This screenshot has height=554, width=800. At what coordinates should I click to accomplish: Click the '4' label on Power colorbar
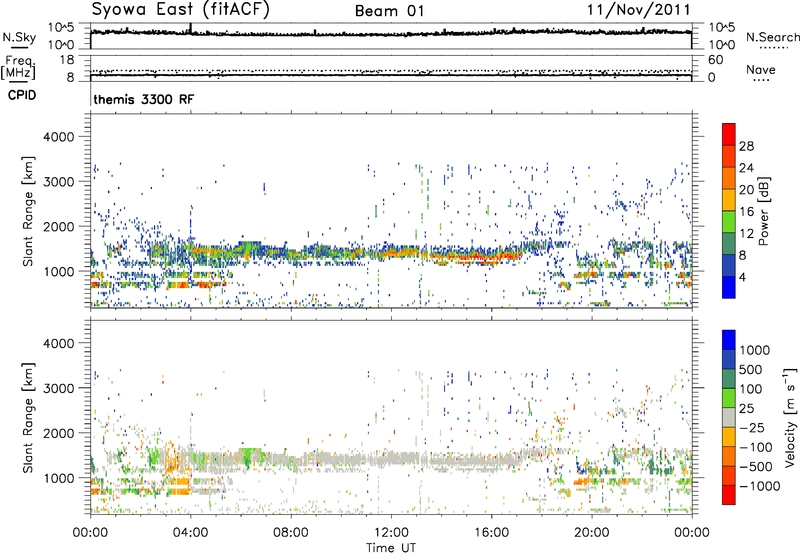[743, 278]
